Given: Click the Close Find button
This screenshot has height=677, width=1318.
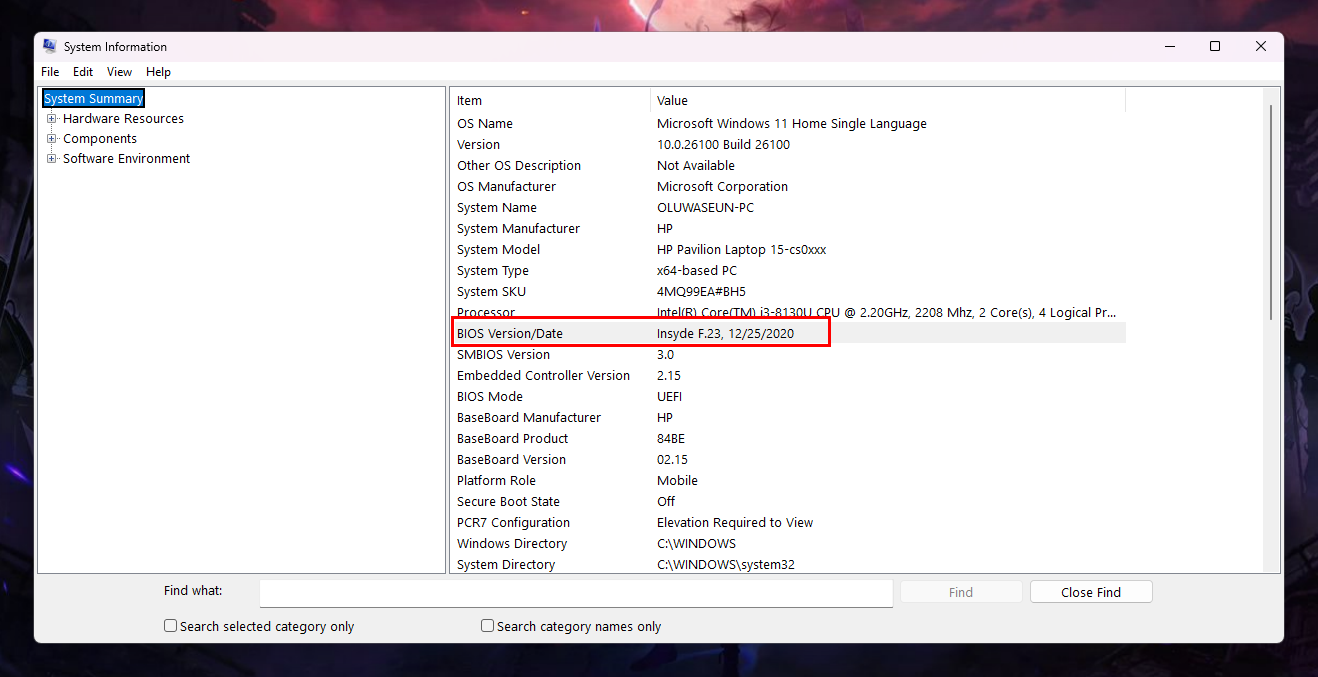Looking at the screenshot, I should (x=1090, y=591).
